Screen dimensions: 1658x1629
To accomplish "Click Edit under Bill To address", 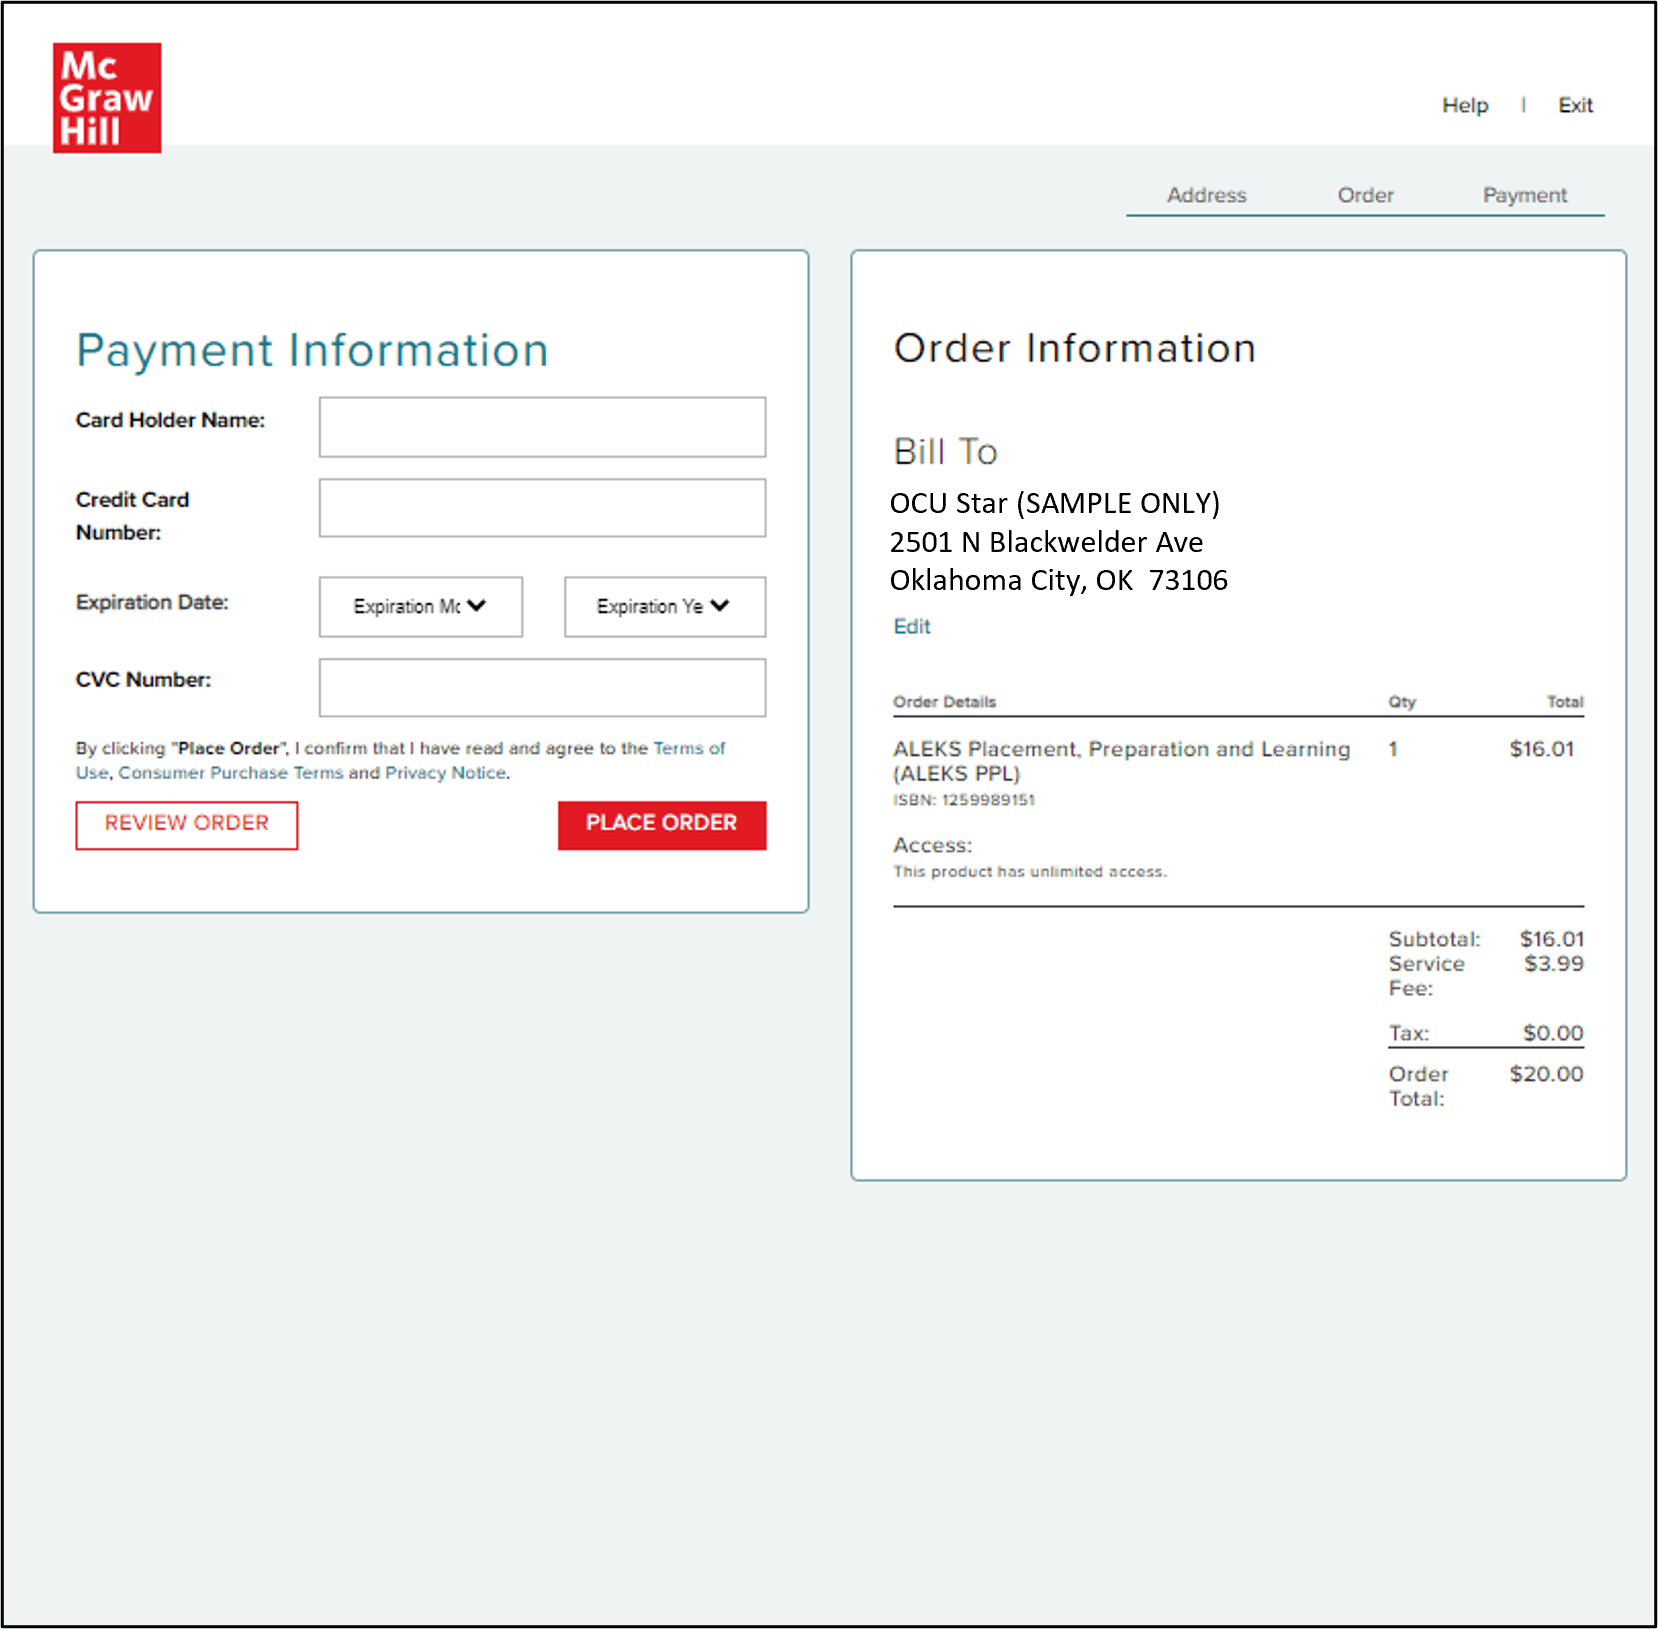I will point(912,626).
